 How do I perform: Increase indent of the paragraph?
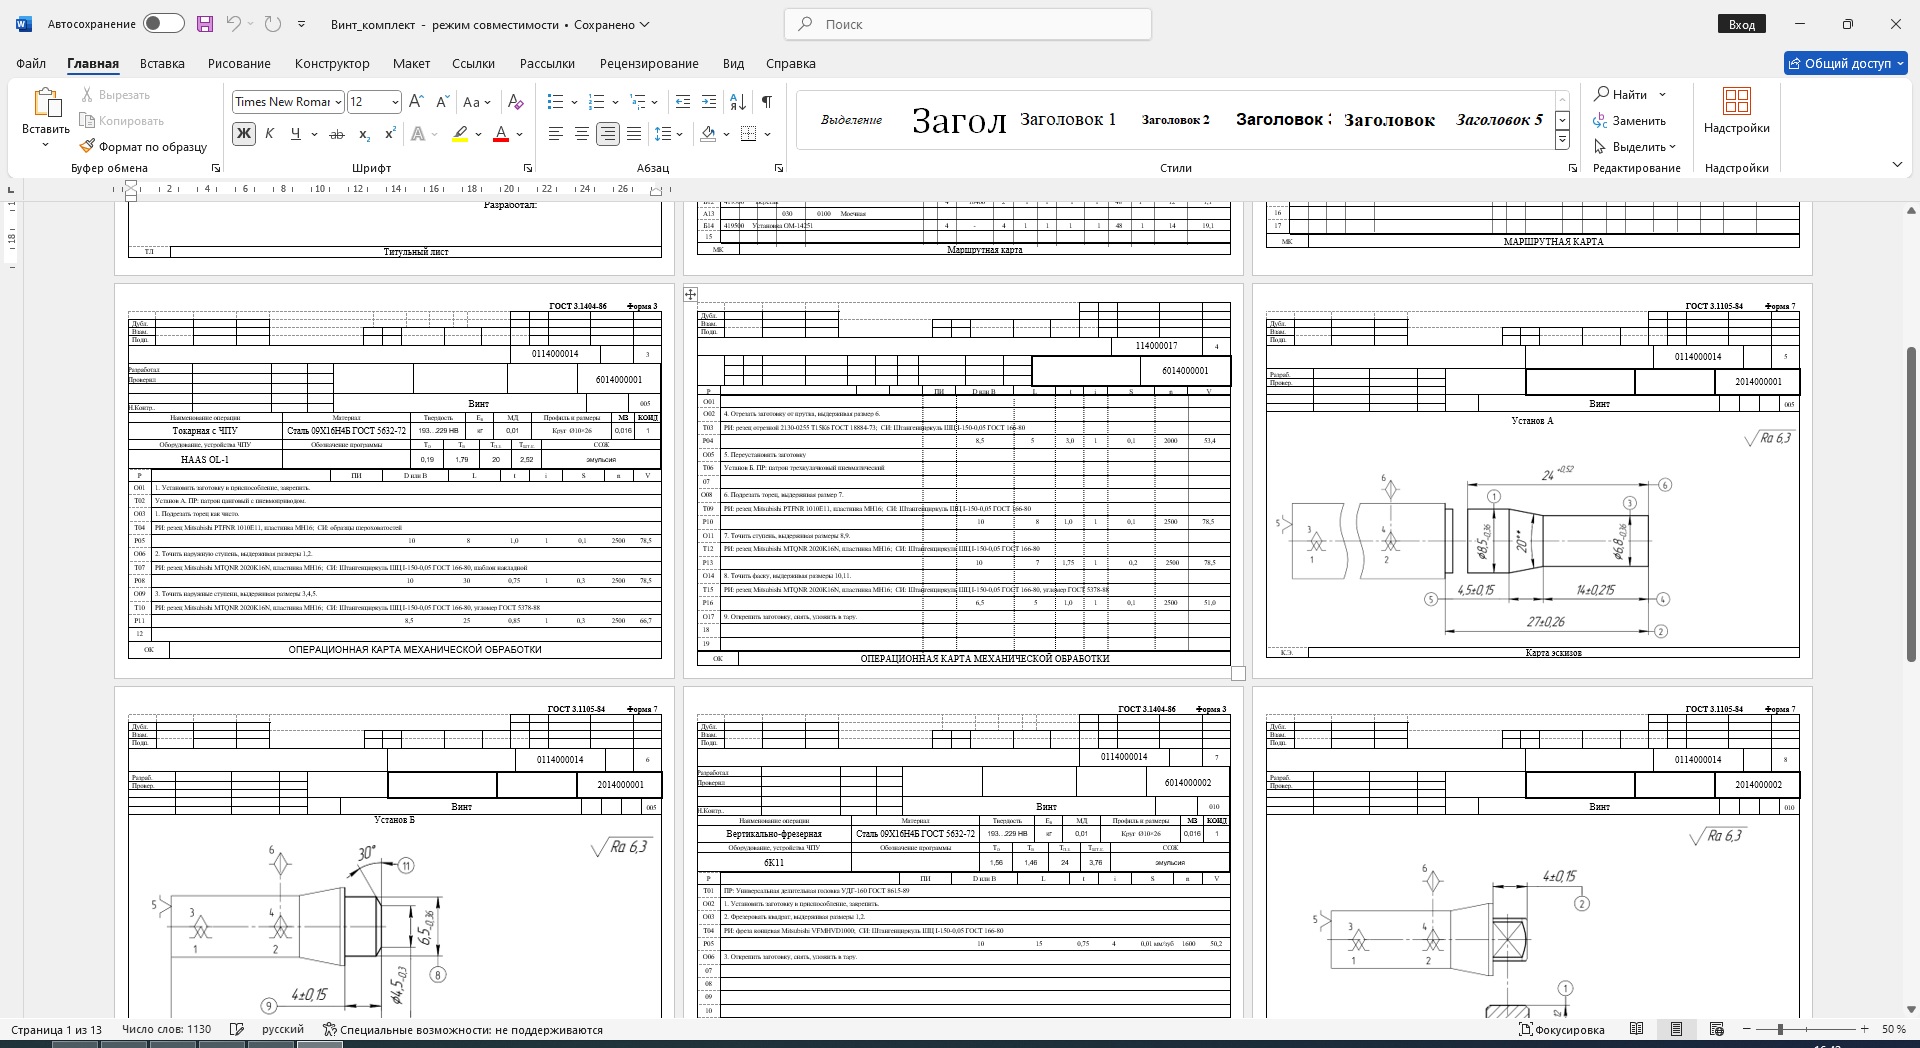[x=709, y=102]
